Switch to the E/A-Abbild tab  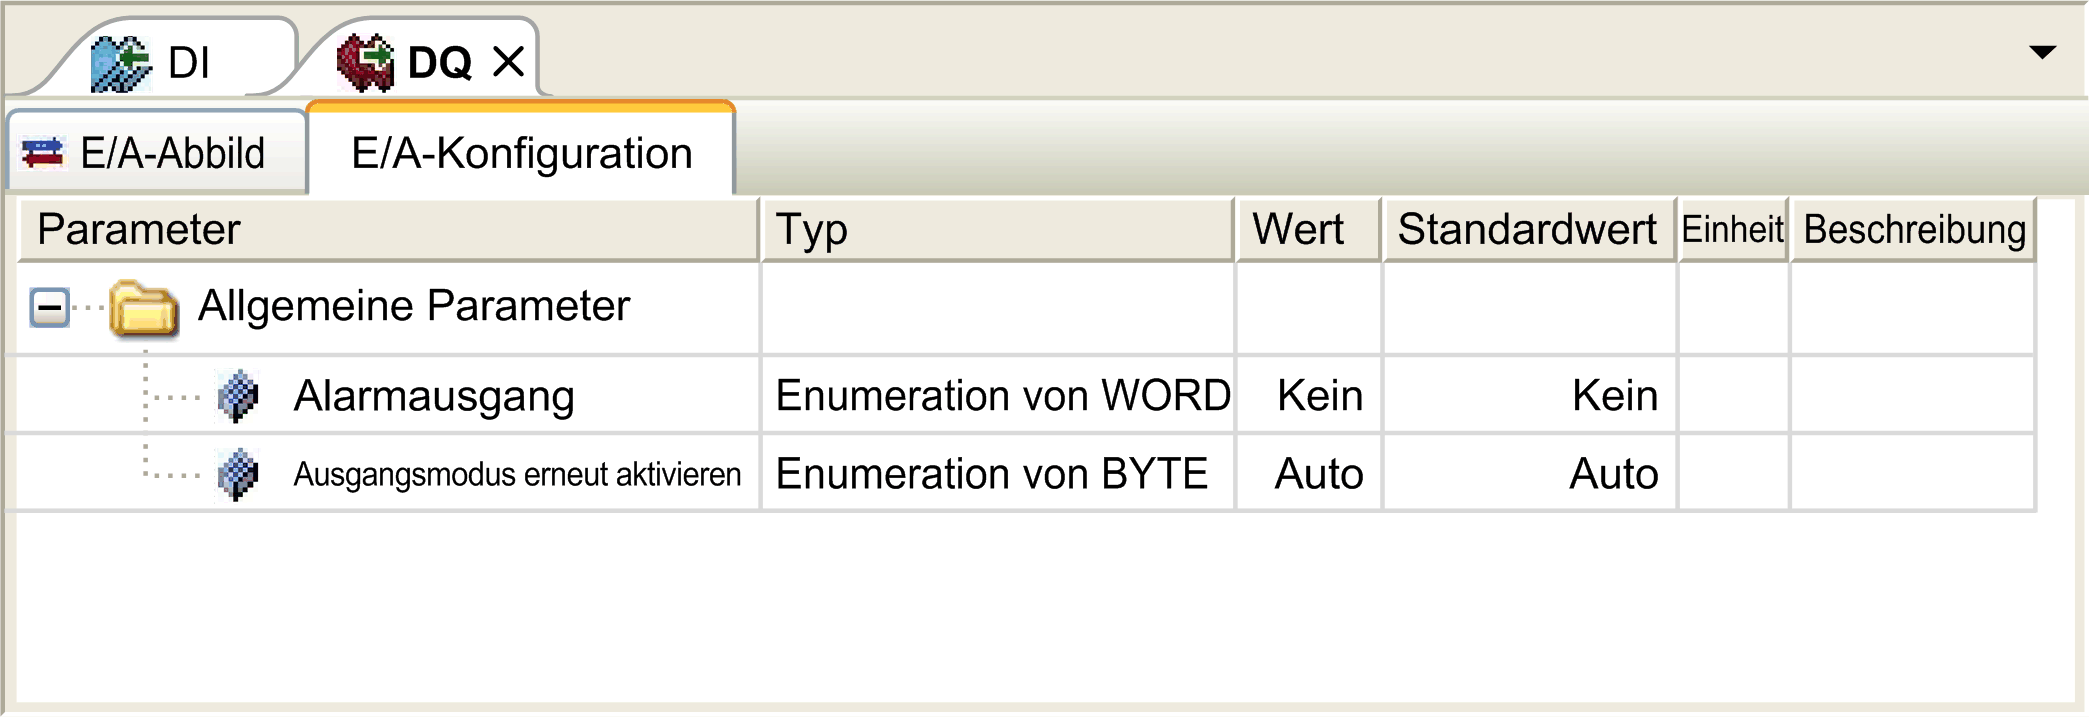[157, 153]
